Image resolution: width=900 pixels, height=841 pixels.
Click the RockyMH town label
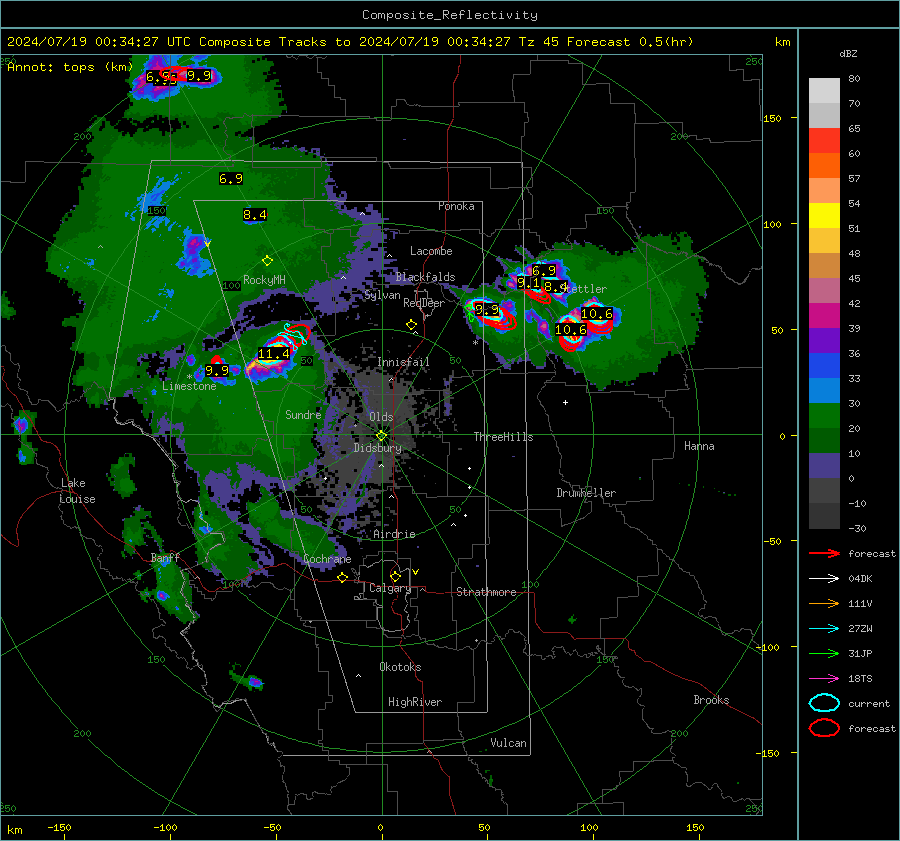264,280
